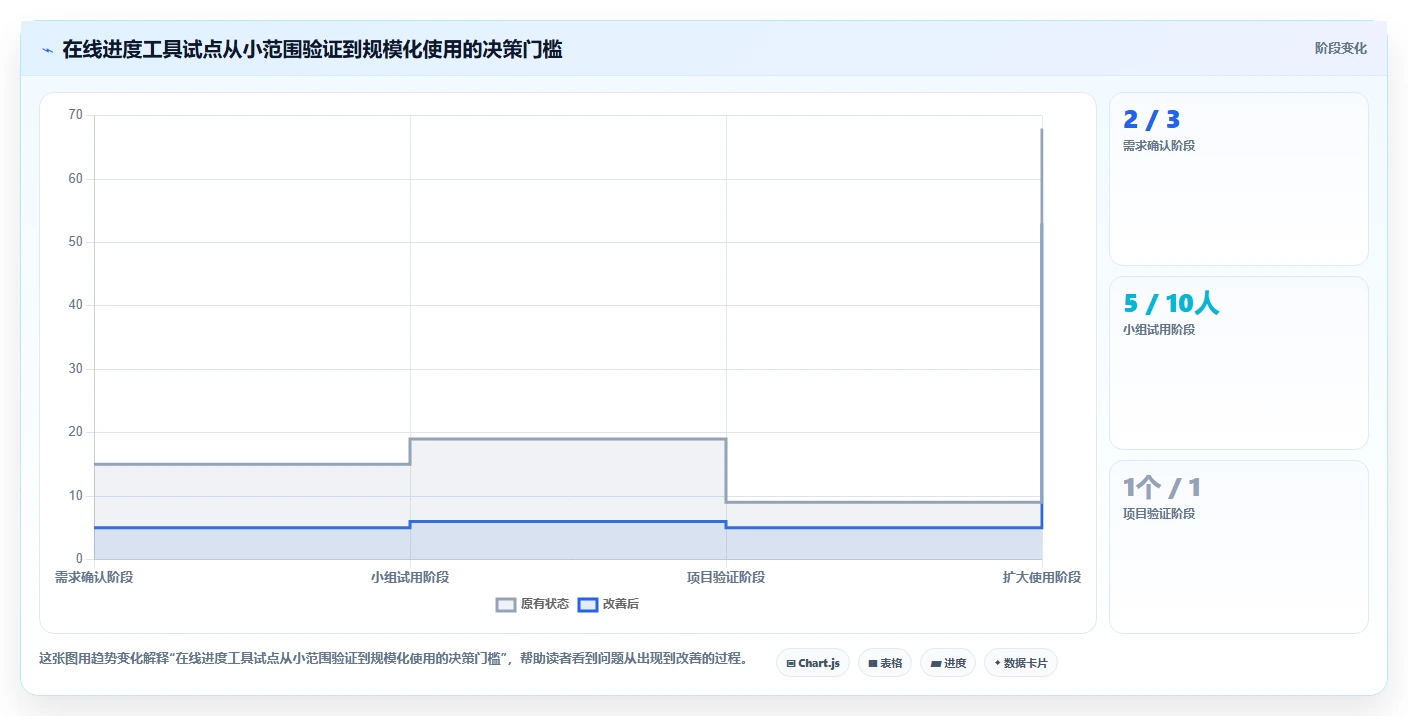Click the 扩大使用阶段 x-axis label
Screen dimensions: 1408x716
pyautogui.click(x=1042, y=577)
